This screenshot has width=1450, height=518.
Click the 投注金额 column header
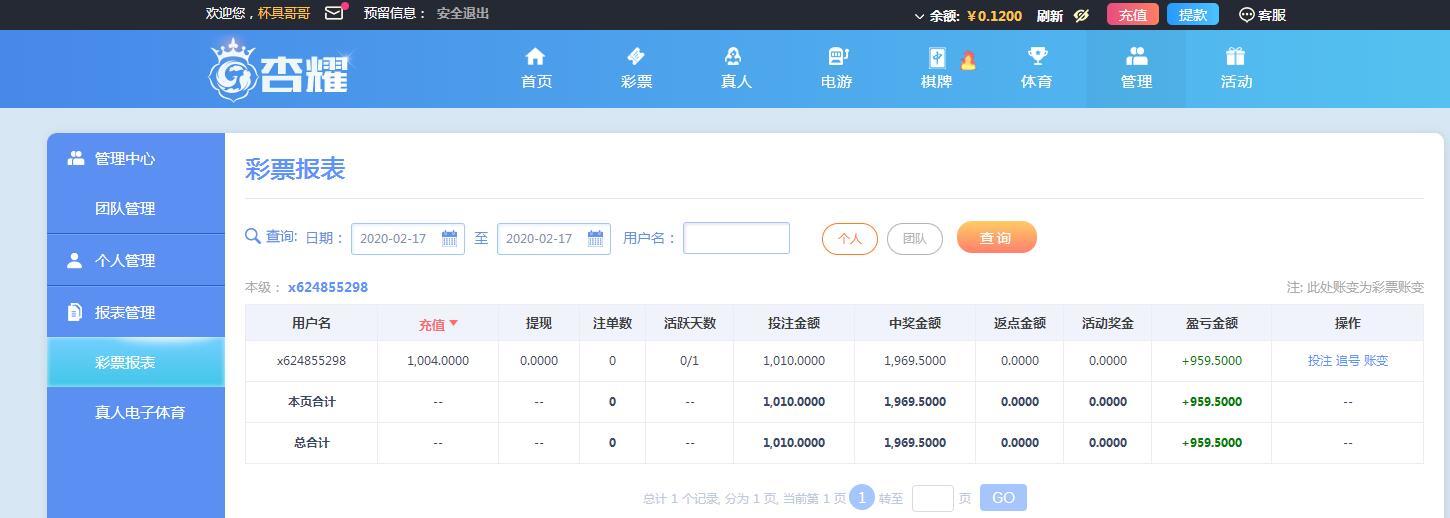coord(794,323)
